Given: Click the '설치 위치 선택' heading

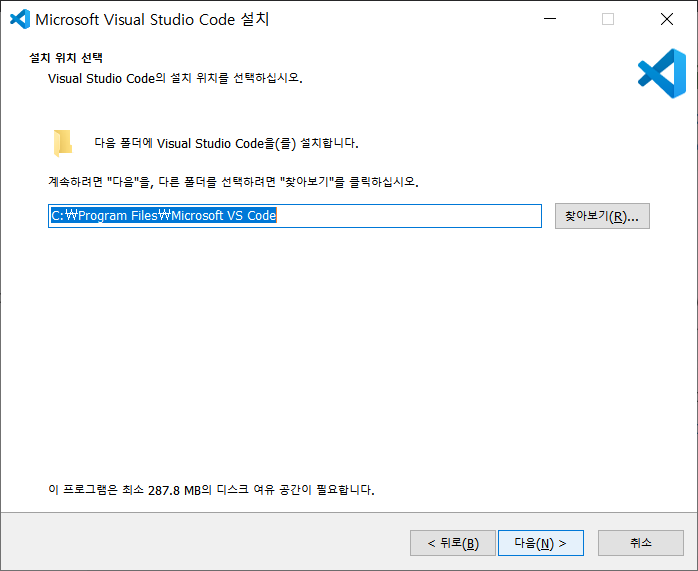Looking at the screenshot, I should (x=66, y=58).
